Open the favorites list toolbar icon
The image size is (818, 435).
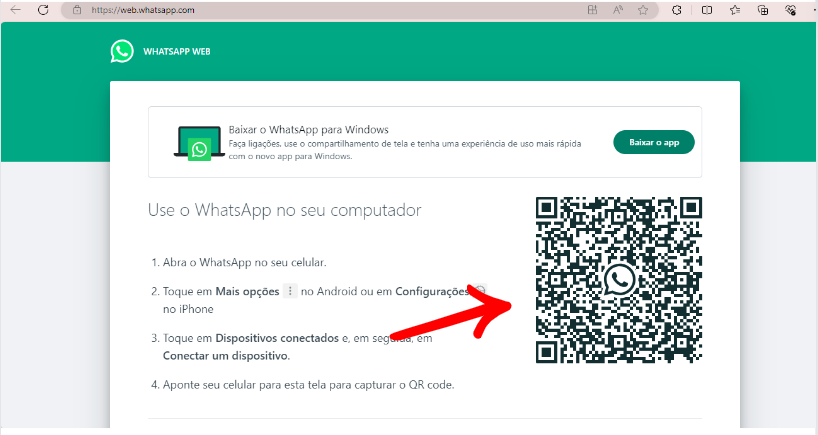(x=735, y=9)
